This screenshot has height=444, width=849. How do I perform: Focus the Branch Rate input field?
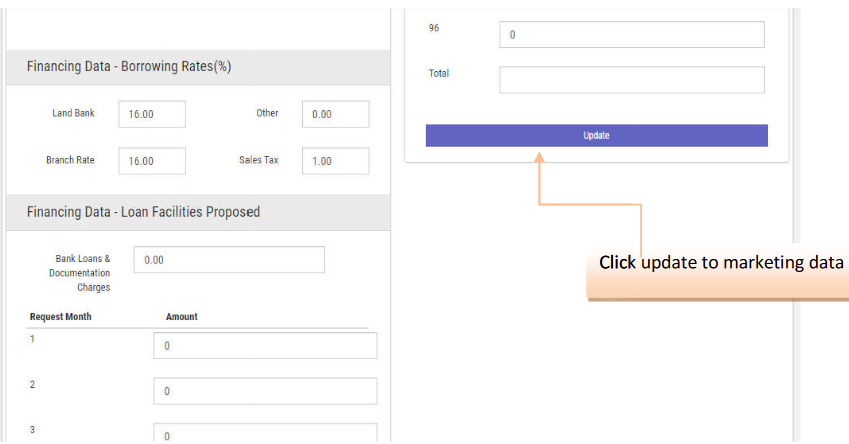151,161
